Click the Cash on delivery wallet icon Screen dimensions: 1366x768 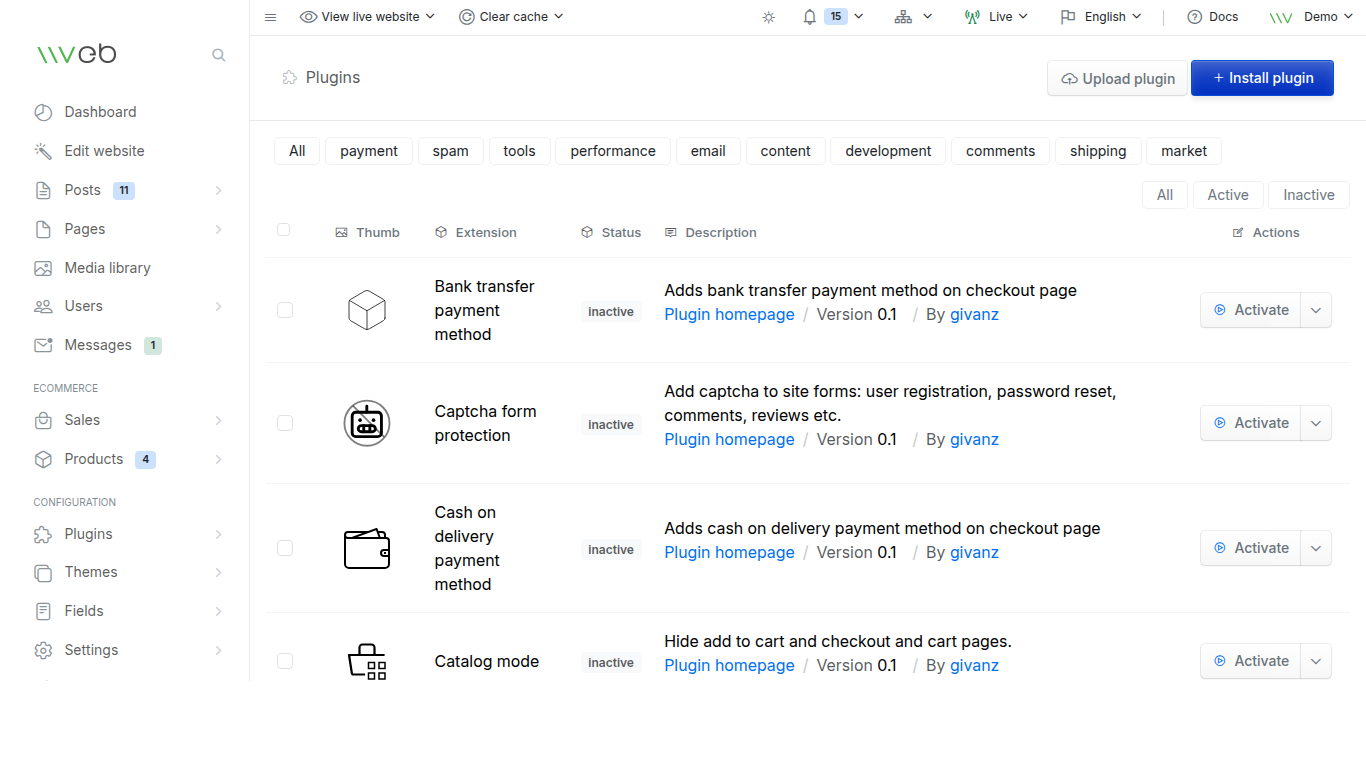coord(367,548)
